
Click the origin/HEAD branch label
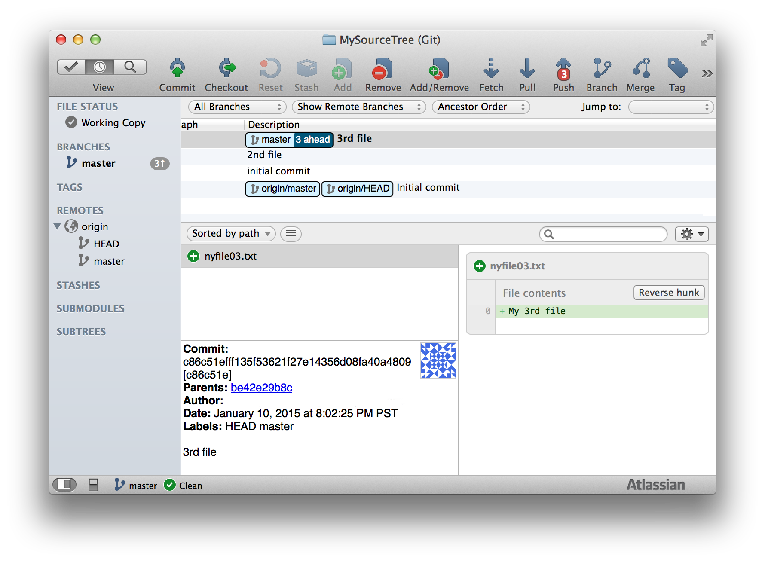(x=357, y=188)
